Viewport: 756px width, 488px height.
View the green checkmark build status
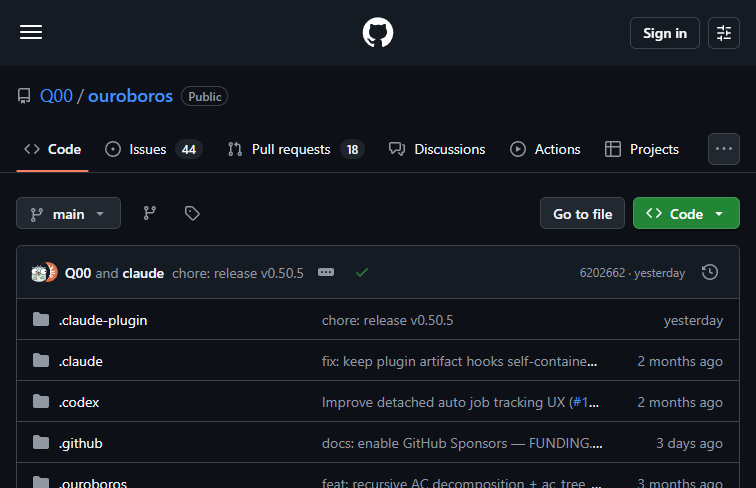tap(362, 272)
